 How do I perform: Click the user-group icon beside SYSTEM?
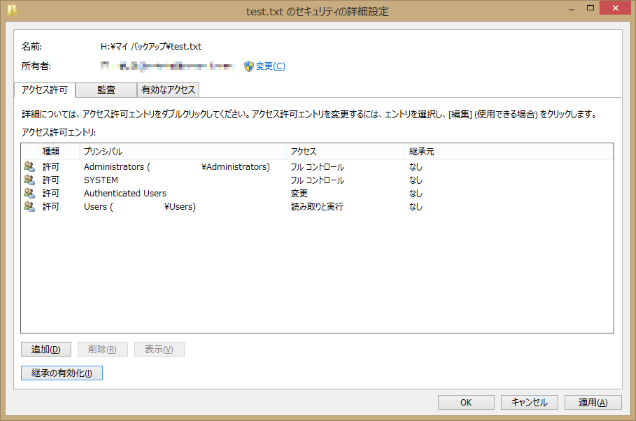tap(29, 180)
